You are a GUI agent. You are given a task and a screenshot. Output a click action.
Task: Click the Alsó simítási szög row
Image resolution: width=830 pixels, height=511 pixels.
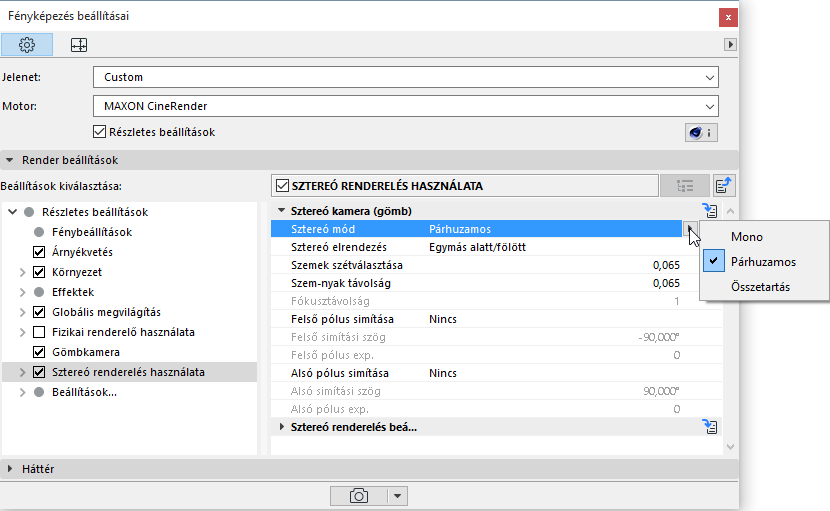[497, 391]
